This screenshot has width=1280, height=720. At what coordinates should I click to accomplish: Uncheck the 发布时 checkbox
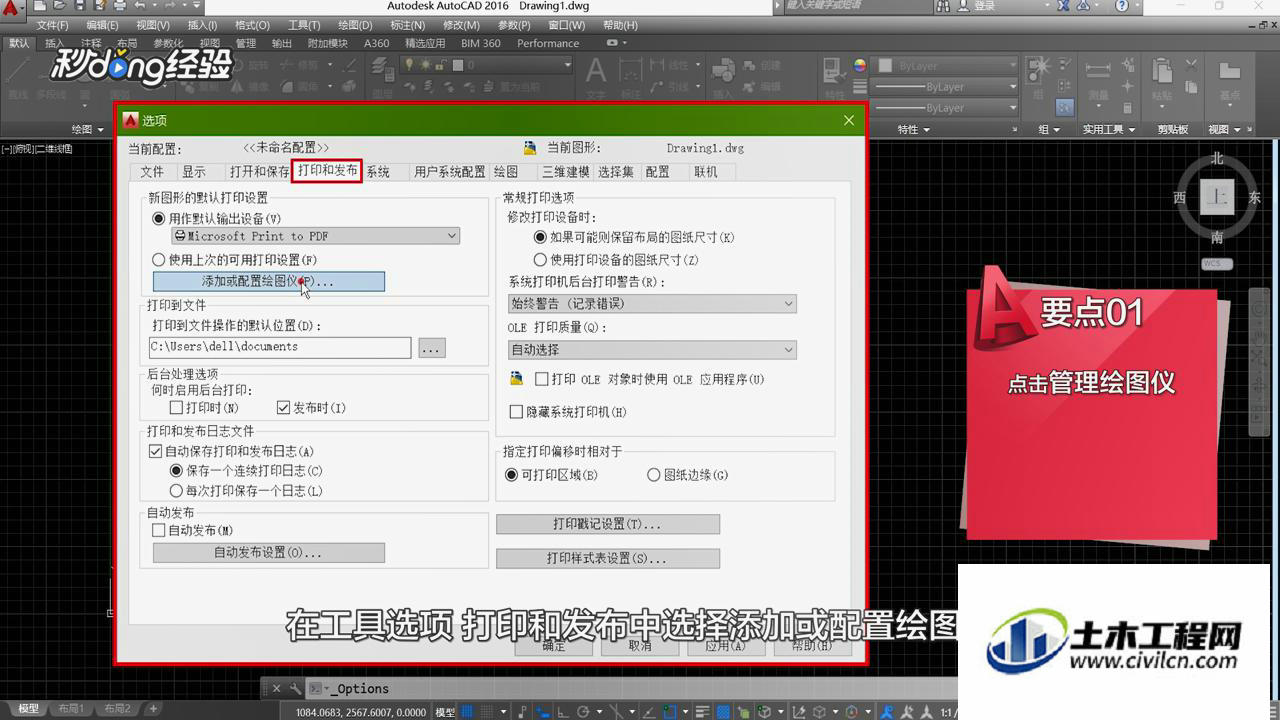[x=283, y=408]
